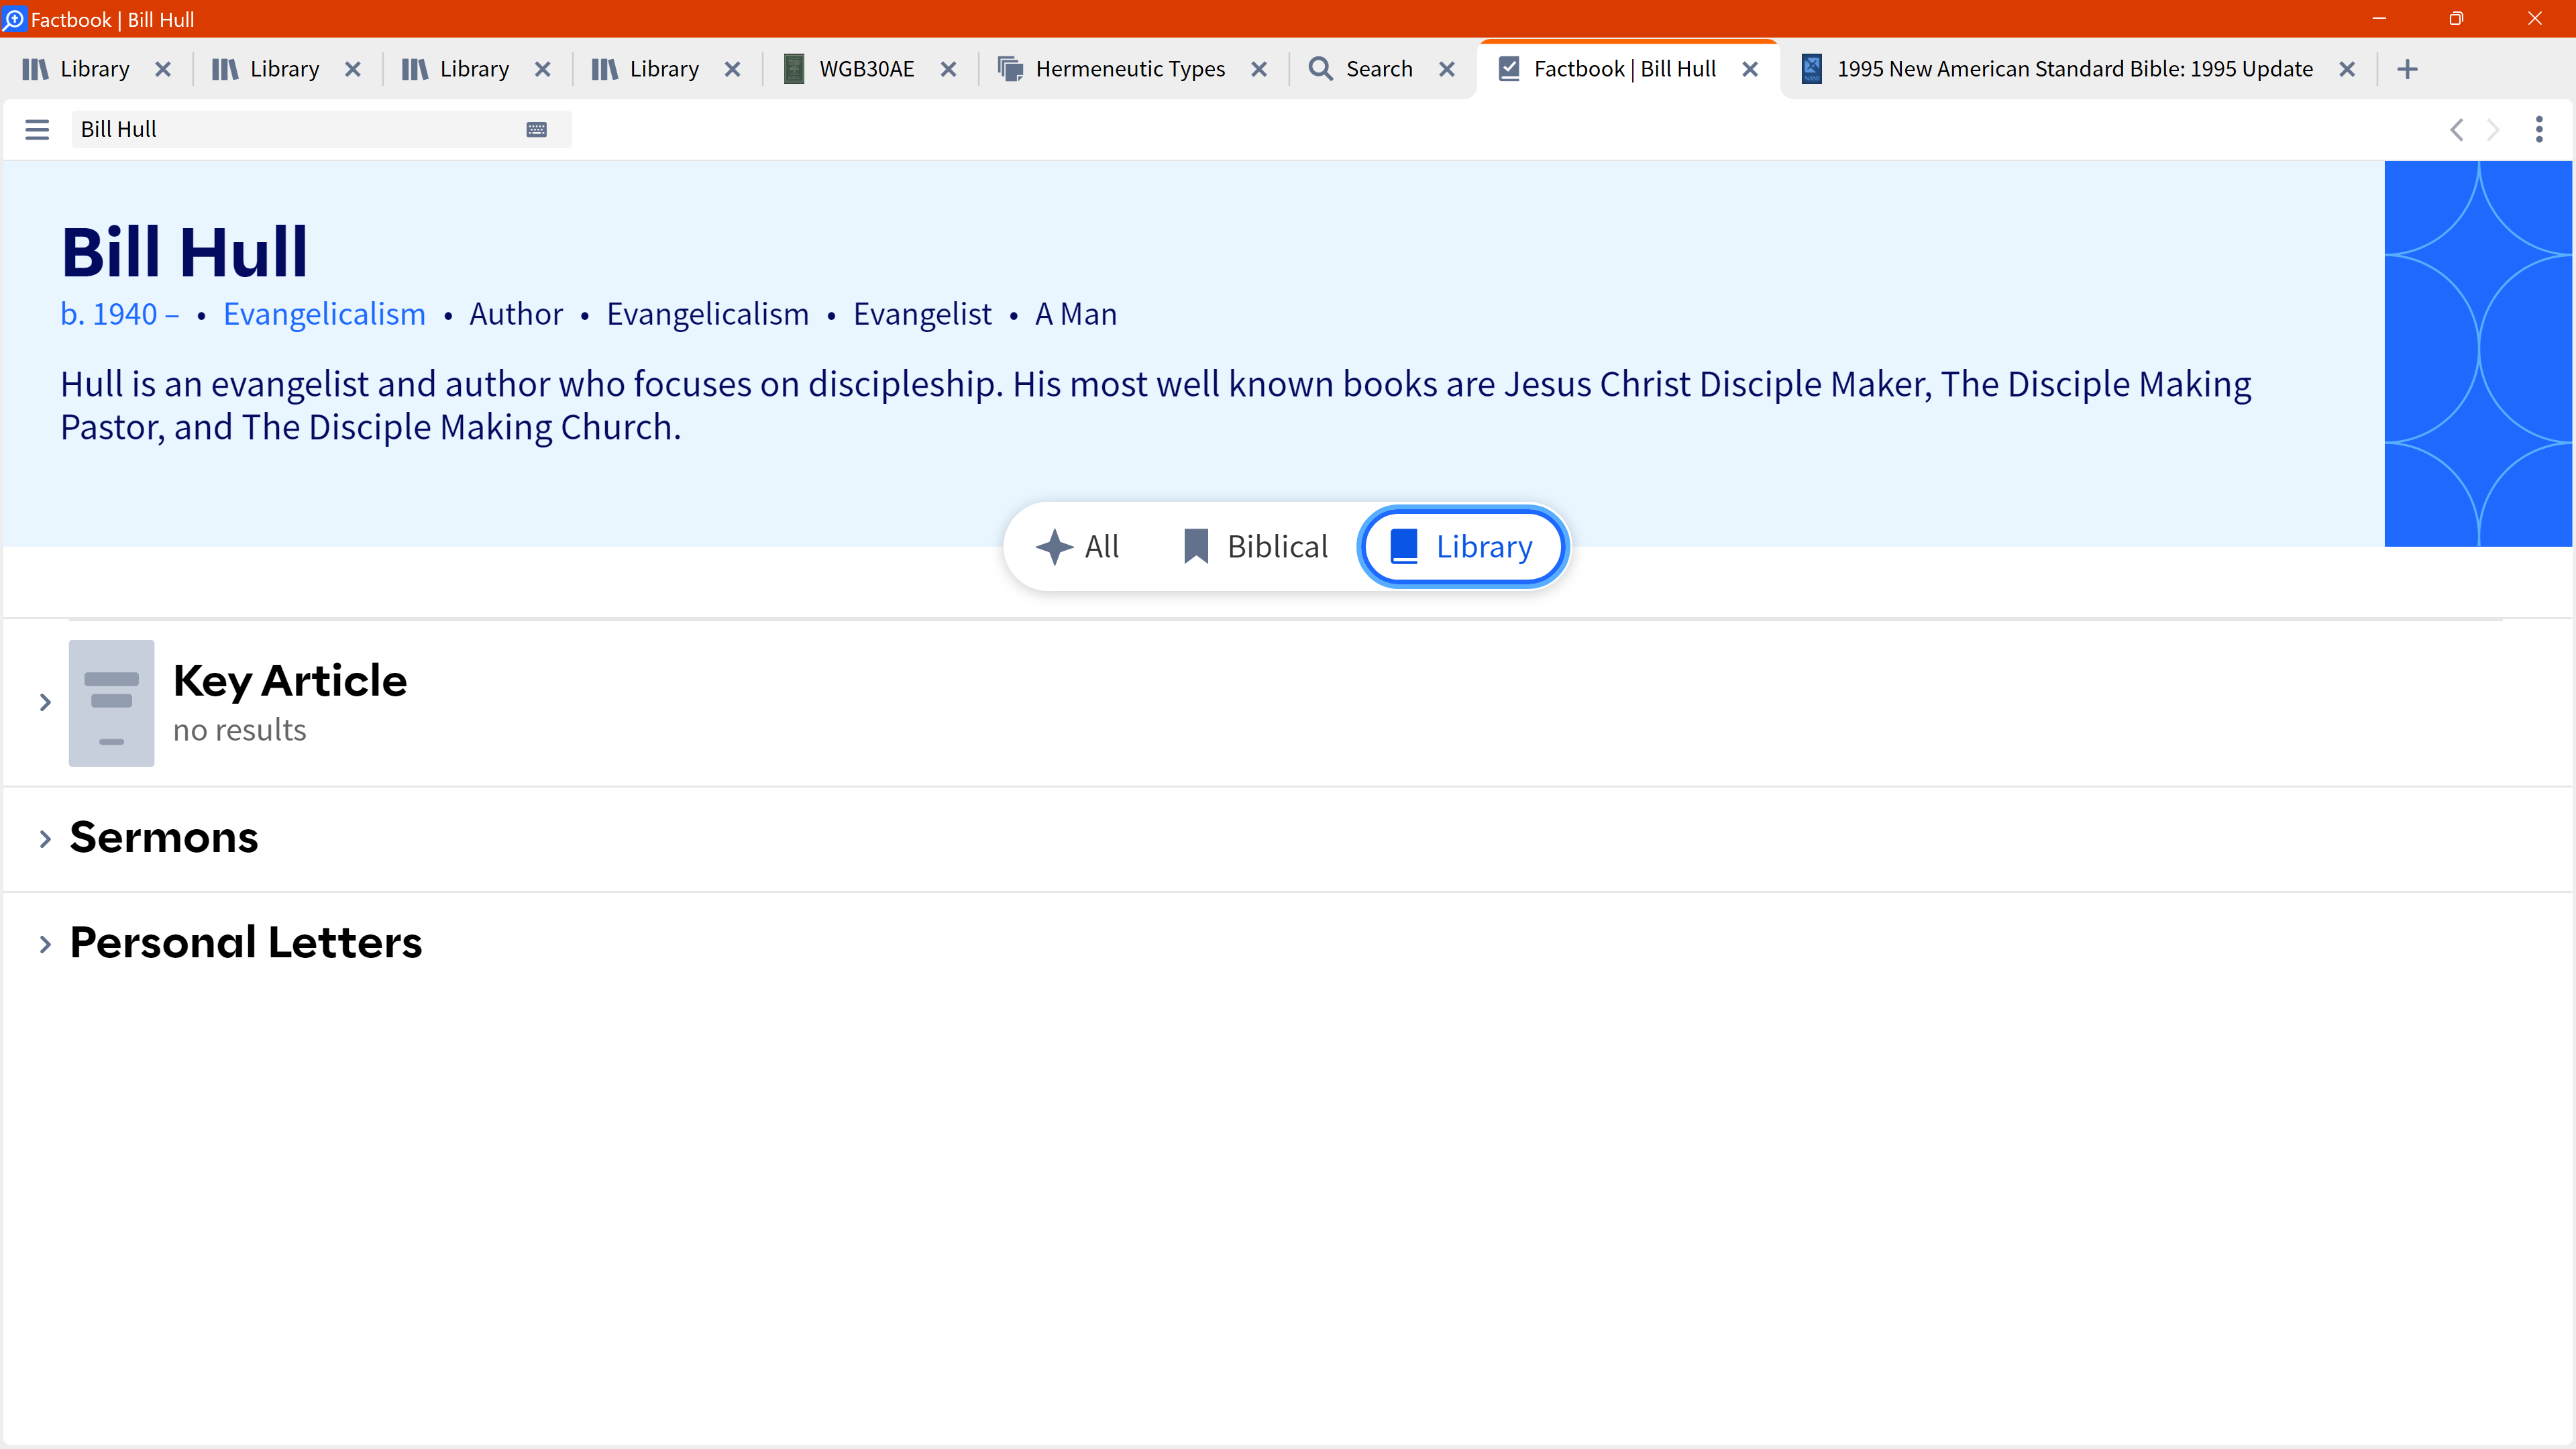
Task: Close the third Library tab
Action: (543, 69)
